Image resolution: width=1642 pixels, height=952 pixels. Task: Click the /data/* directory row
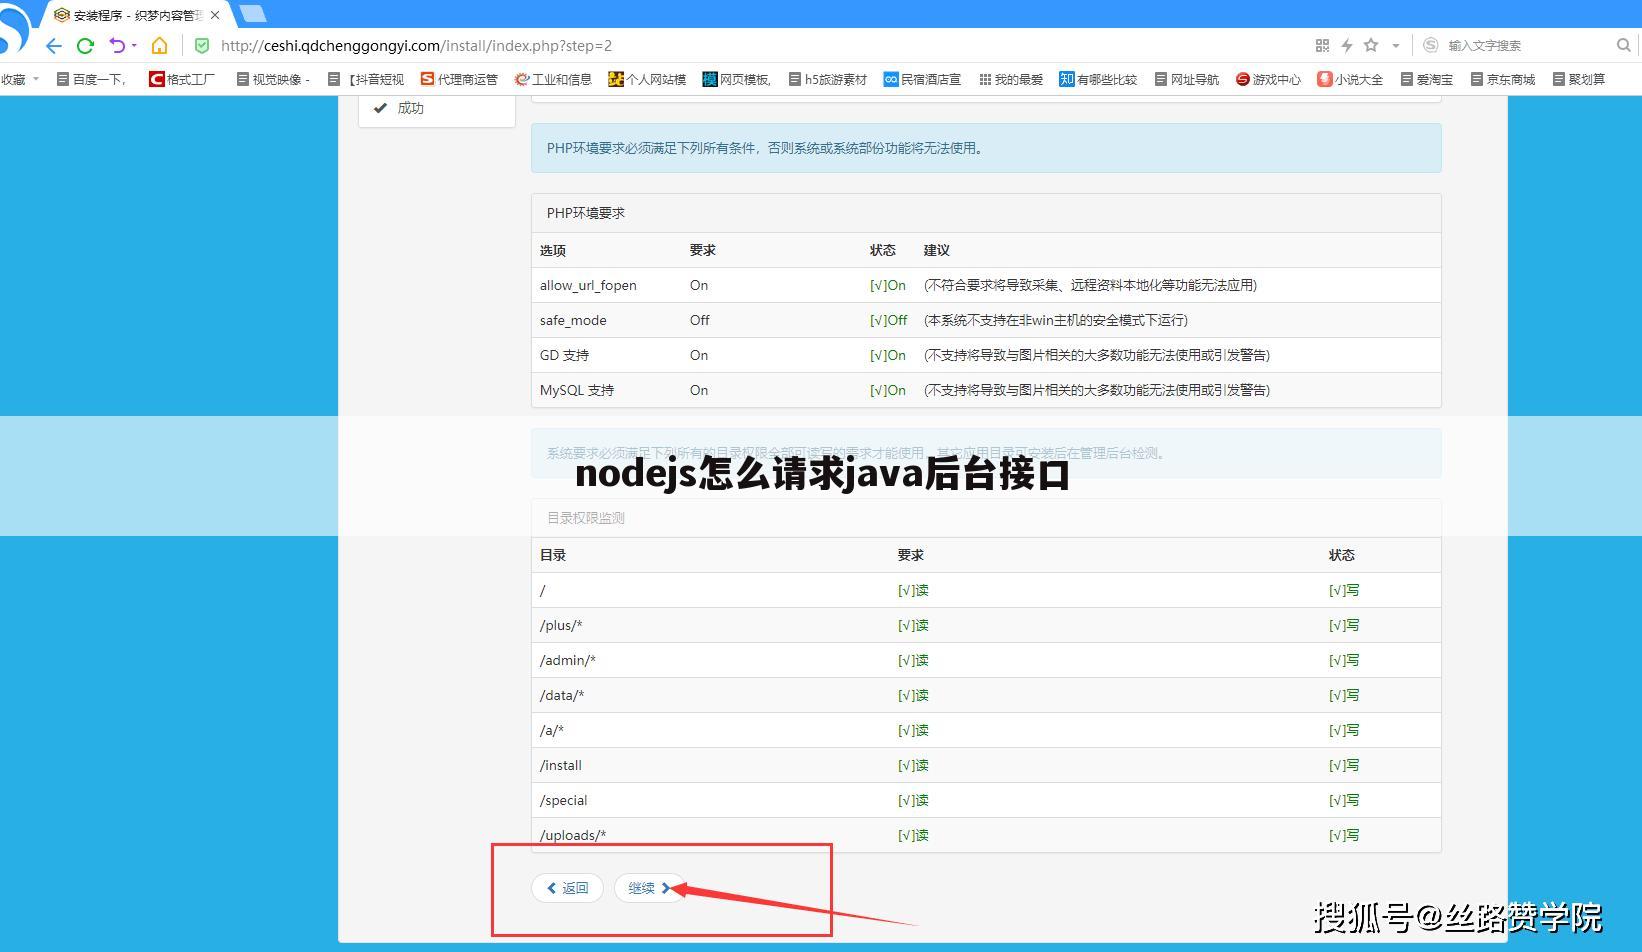(986, 695)
